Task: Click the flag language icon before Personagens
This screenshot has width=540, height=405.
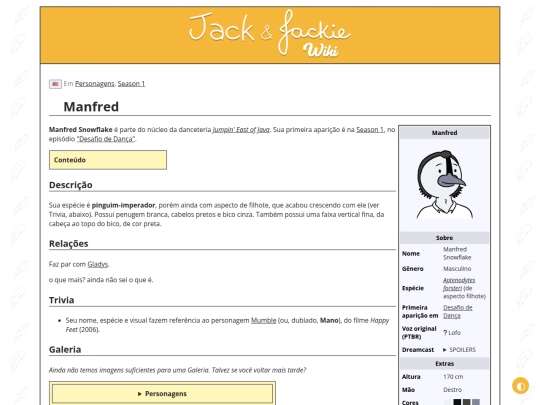Action: click(55, 84)
